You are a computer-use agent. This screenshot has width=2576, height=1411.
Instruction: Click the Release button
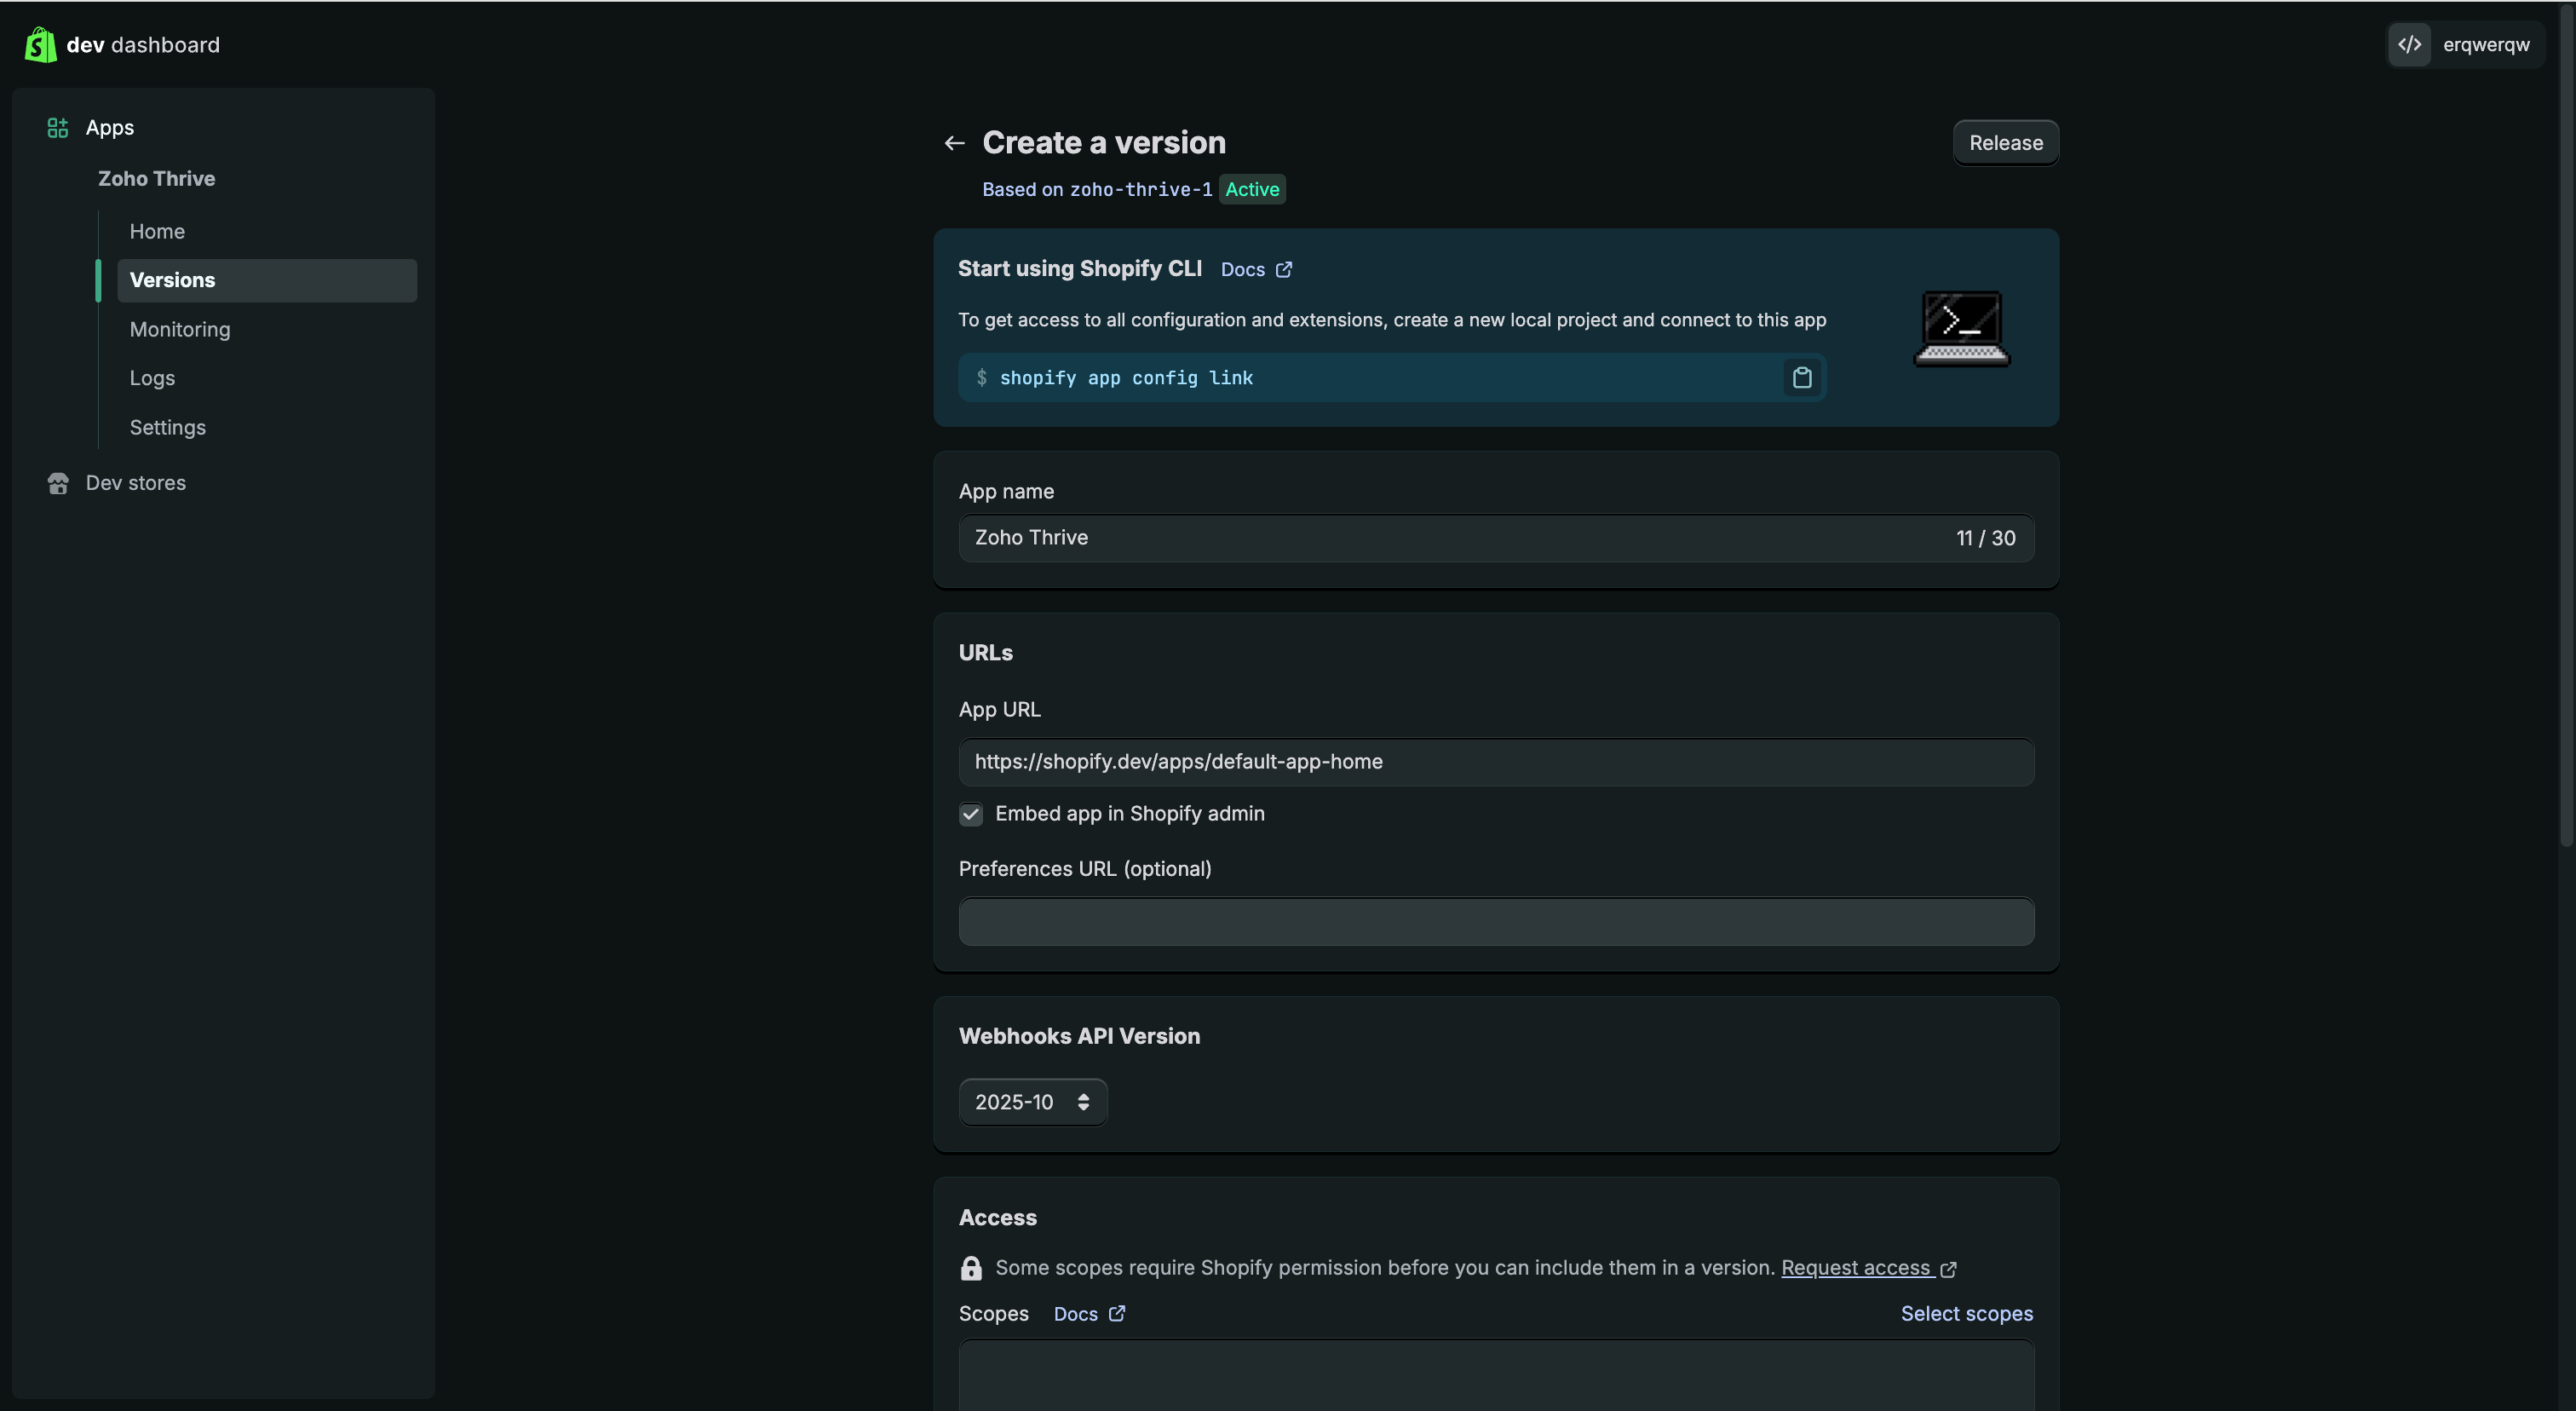click(x=2005, y=143)
